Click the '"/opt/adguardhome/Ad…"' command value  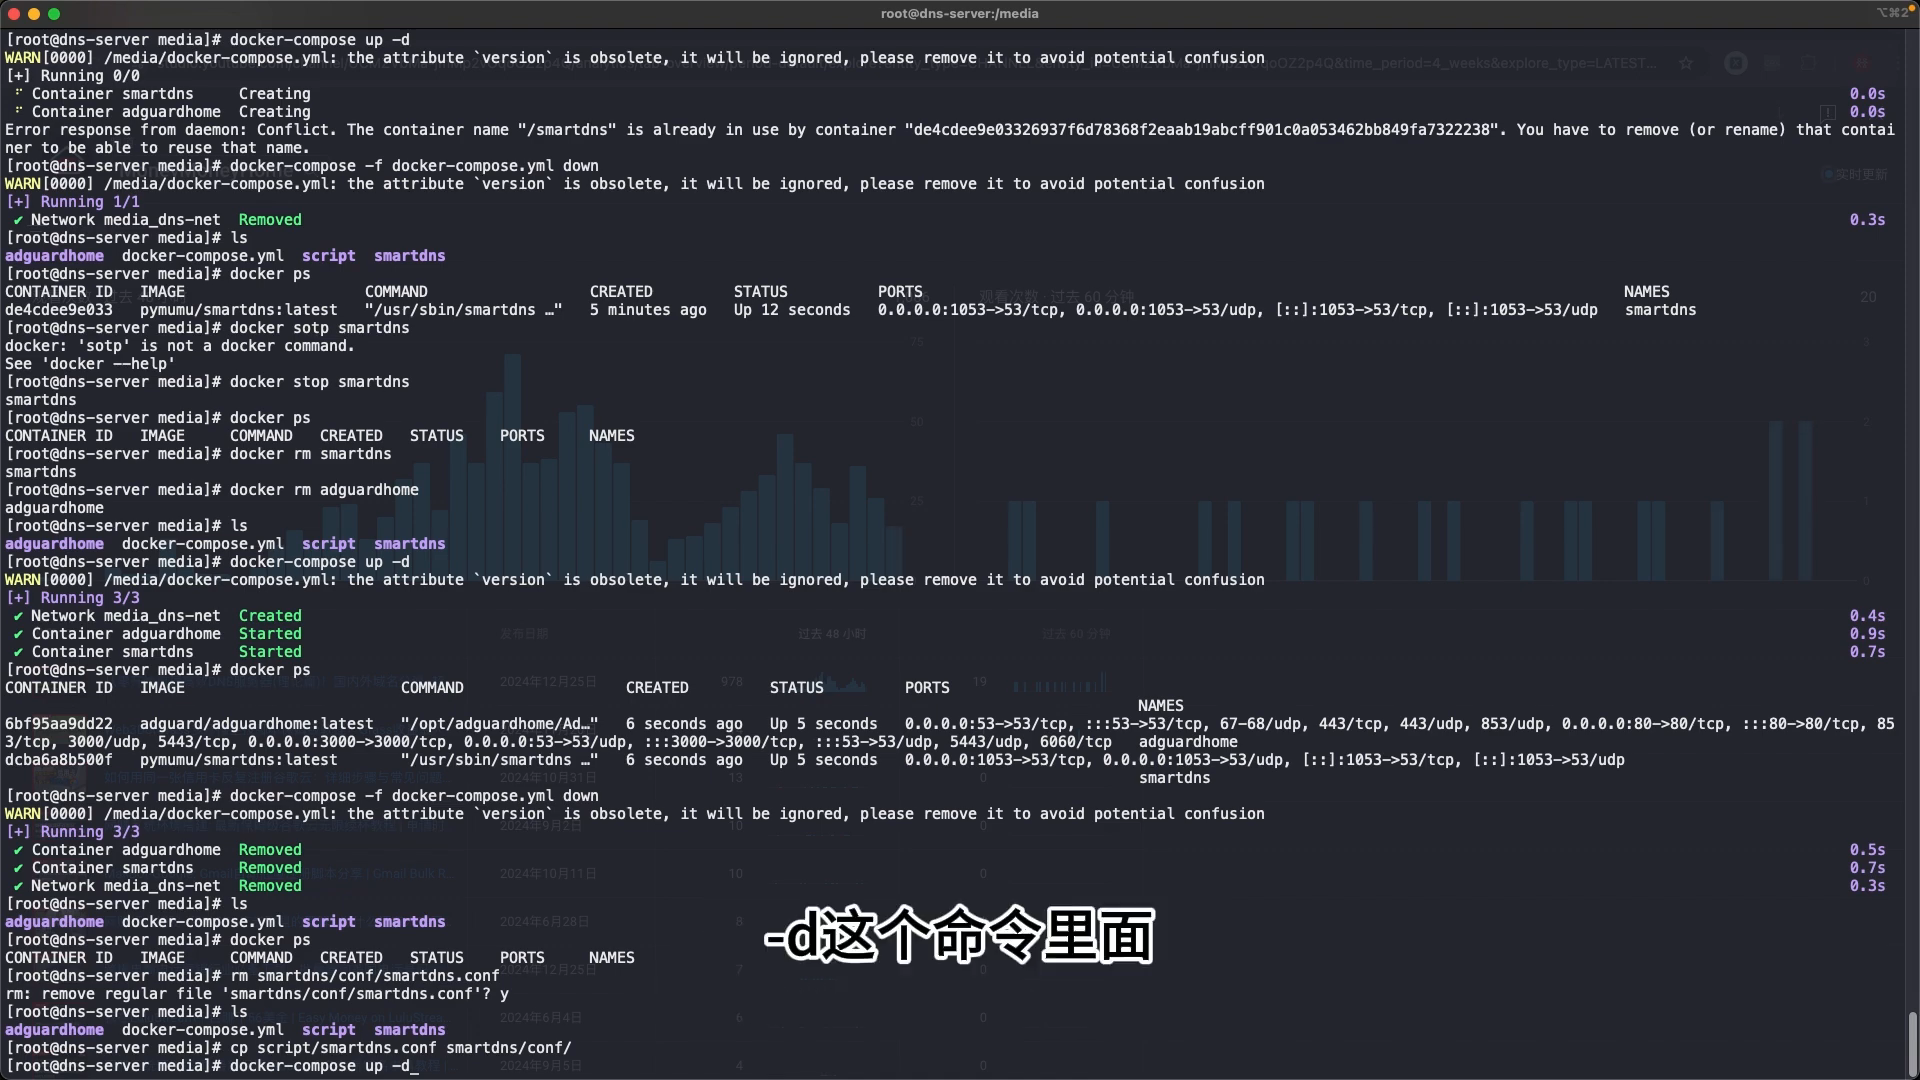point(499,724)
